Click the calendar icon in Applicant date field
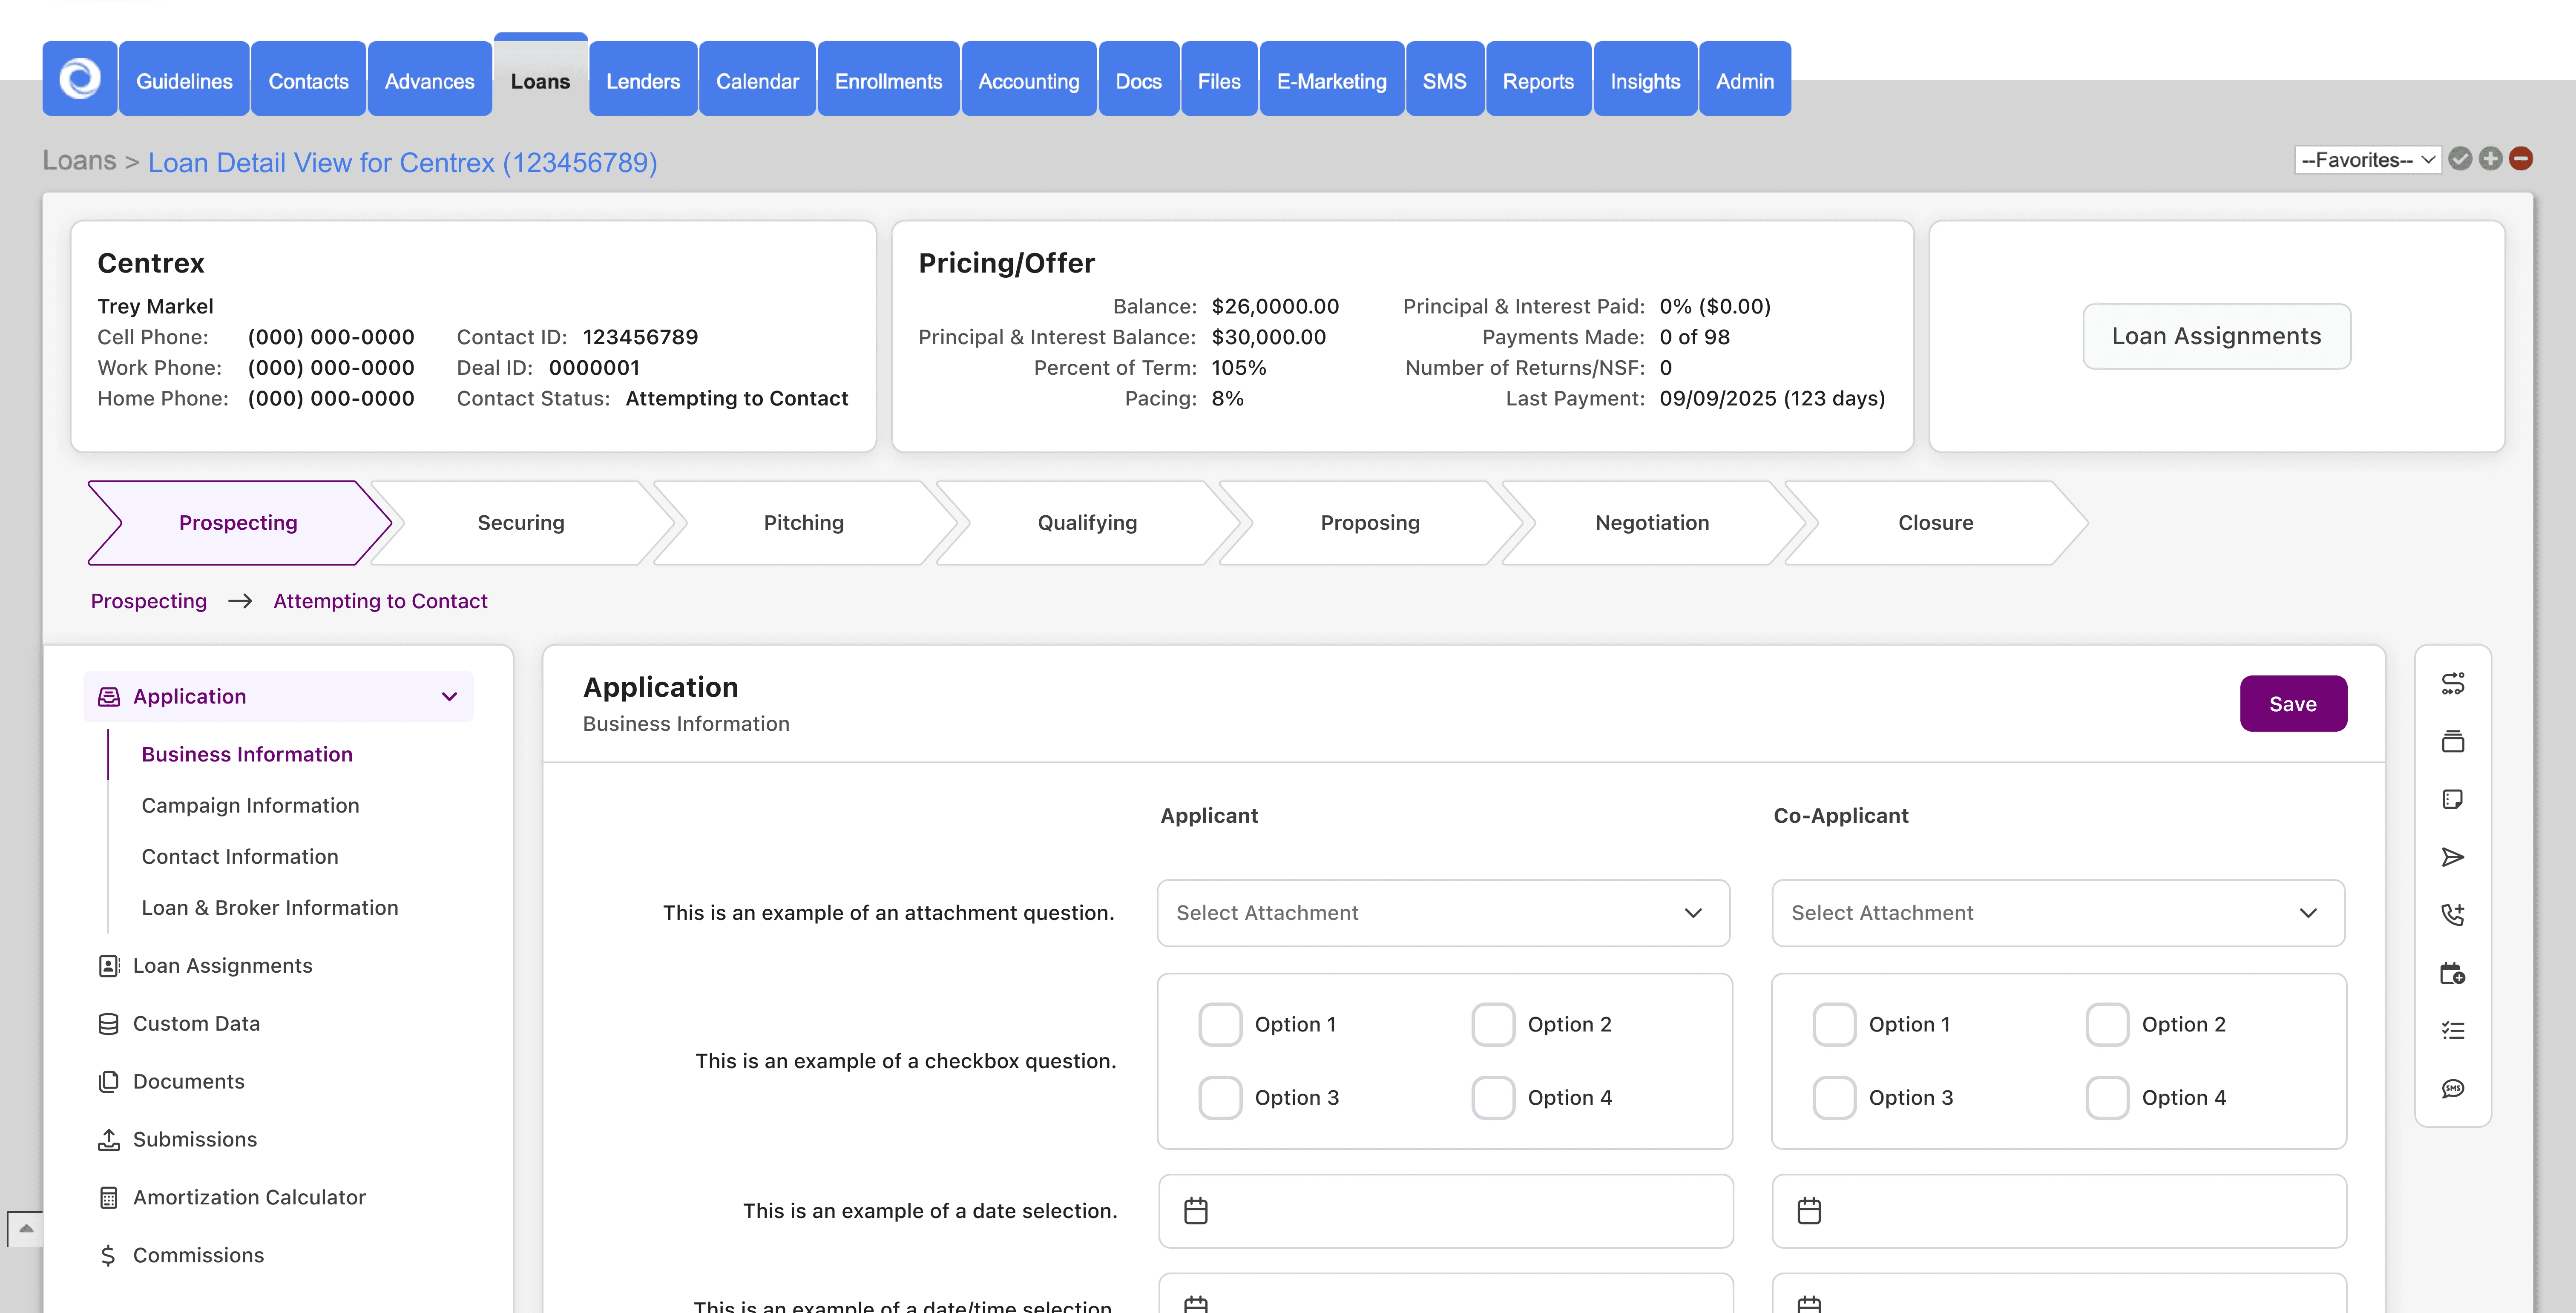 [x=1196, y=1211]
